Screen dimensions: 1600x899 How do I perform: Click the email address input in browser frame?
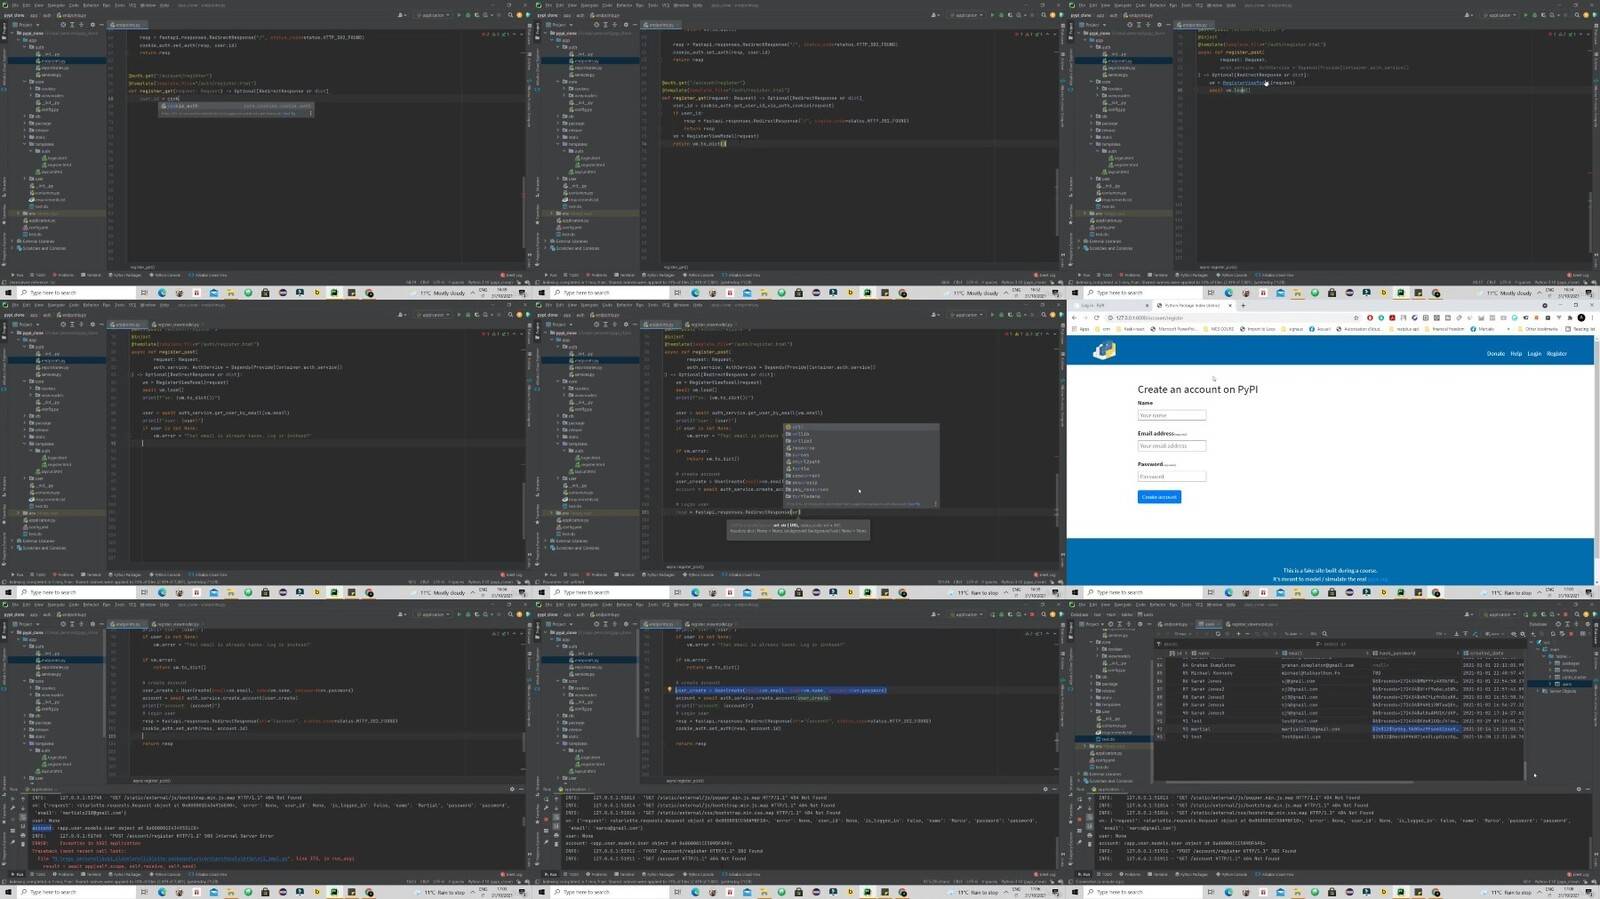point(1171,445)
